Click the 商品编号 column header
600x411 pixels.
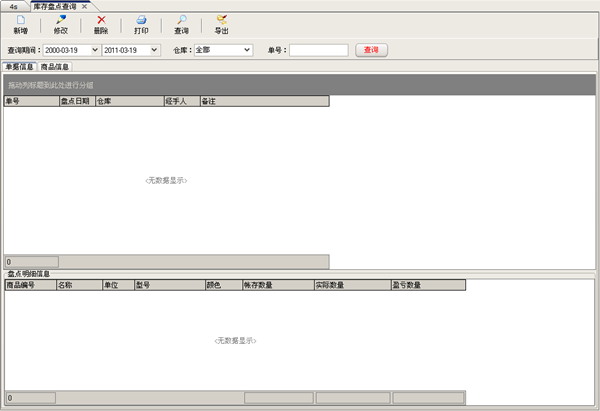tap(29, 285)
